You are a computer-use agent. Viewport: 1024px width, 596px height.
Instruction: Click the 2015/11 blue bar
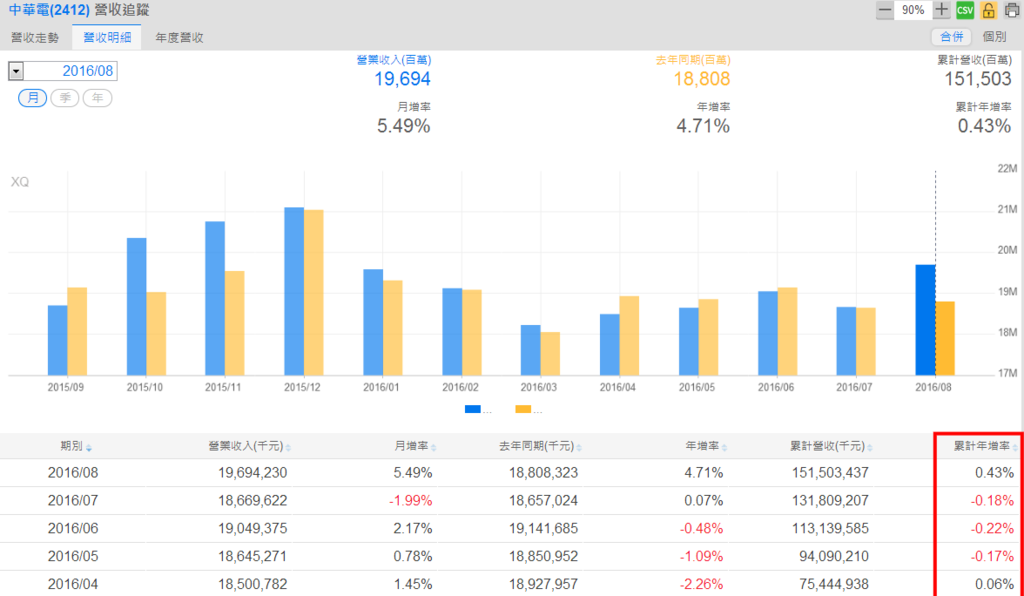(215, 298)
